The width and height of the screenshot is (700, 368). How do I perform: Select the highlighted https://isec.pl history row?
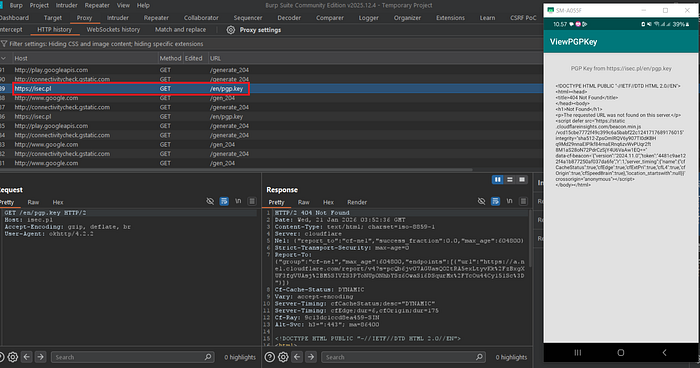[x=271, y=88]
